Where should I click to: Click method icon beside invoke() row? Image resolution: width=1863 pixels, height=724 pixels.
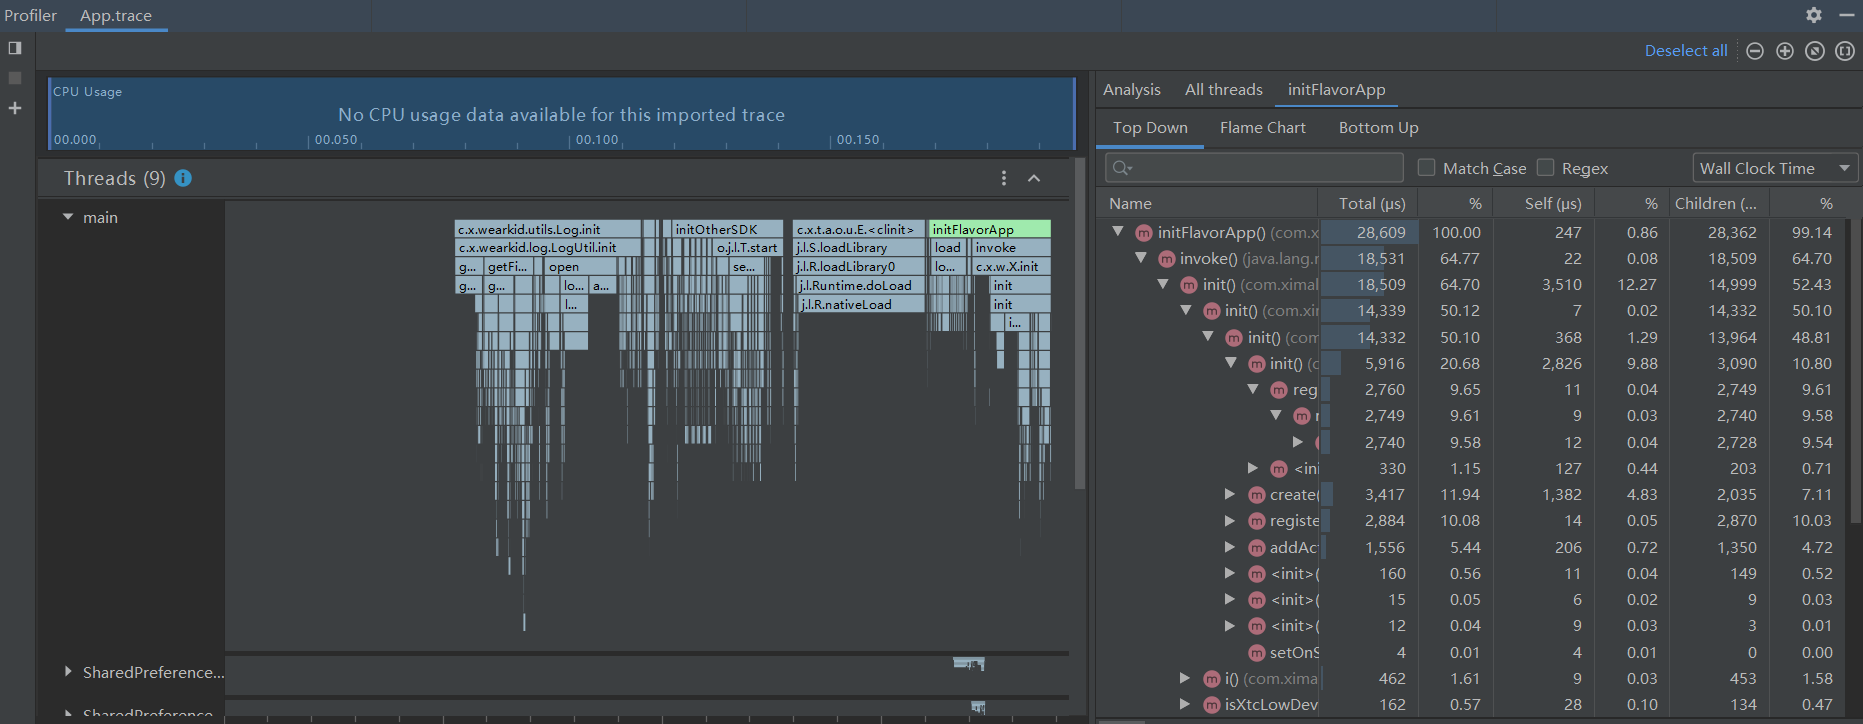(x=1166, y=259)
